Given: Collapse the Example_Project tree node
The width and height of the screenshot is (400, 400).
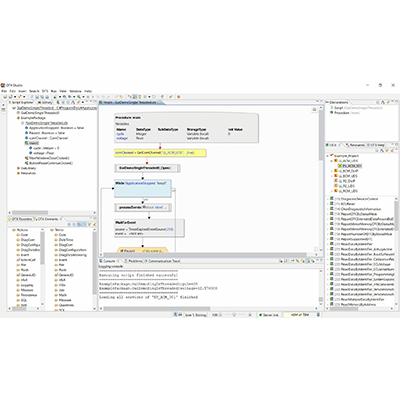Looking at the screenshot, I should pyautogui.click(x=328, y=156).
